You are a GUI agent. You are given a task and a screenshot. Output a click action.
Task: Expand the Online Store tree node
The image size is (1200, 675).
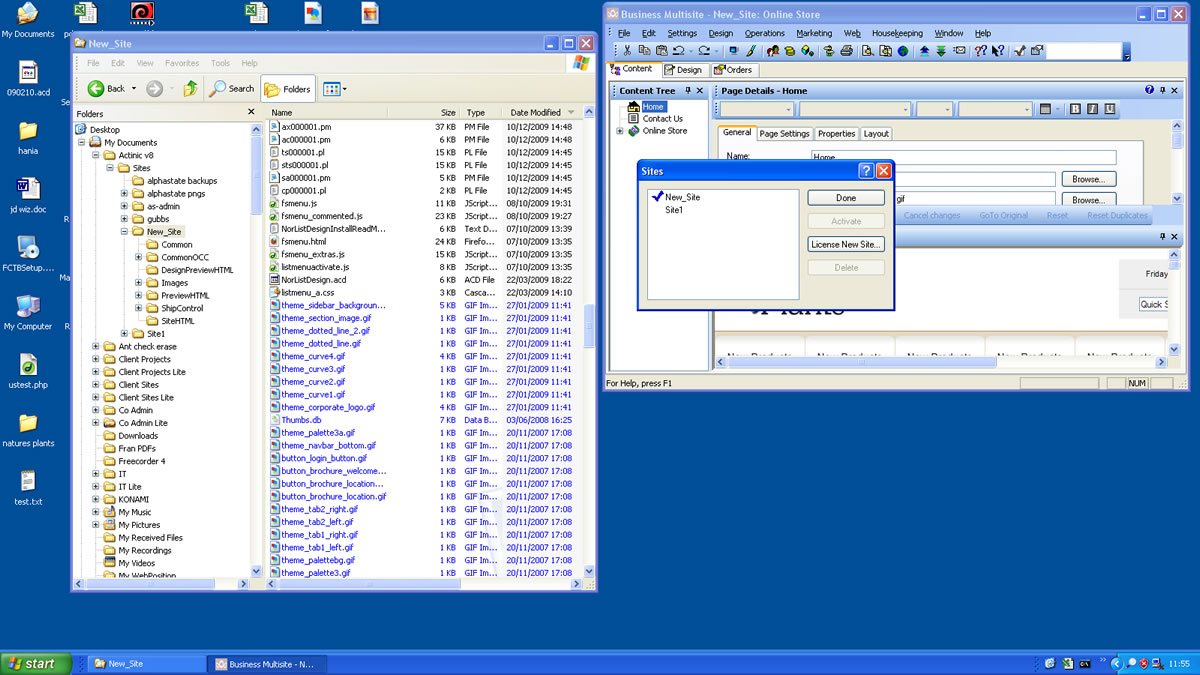point(620,131)
